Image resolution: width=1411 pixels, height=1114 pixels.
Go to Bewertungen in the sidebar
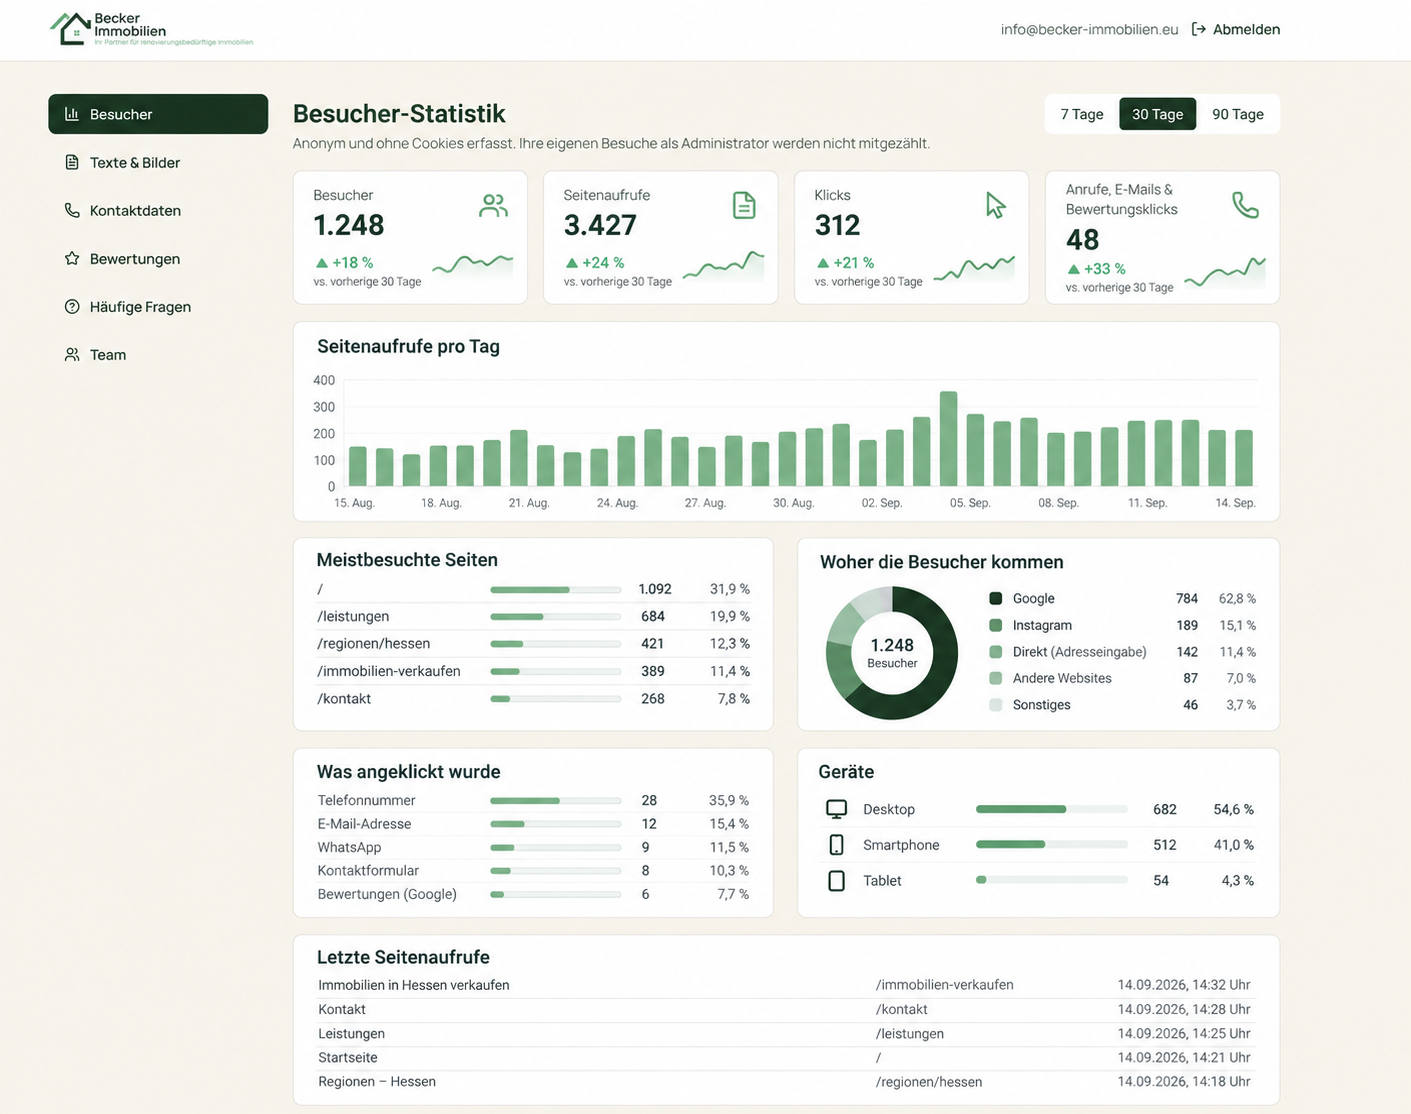tap(158, 258)
